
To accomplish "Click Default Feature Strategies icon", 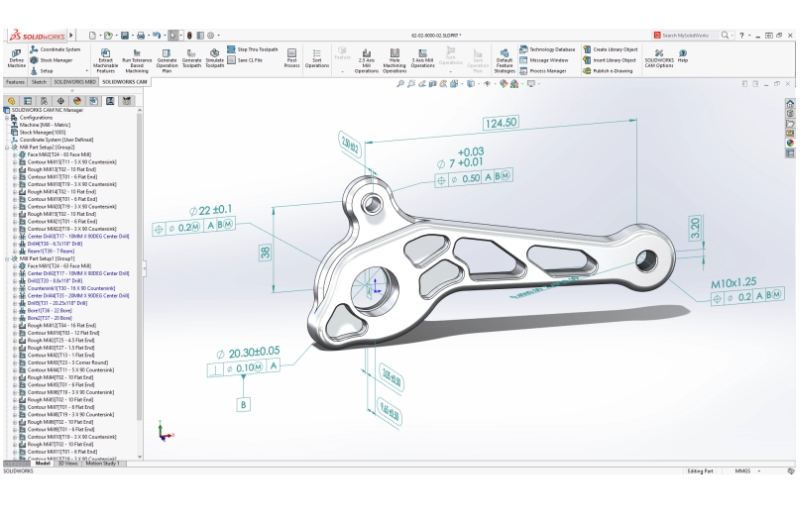I will click(504, 55).
